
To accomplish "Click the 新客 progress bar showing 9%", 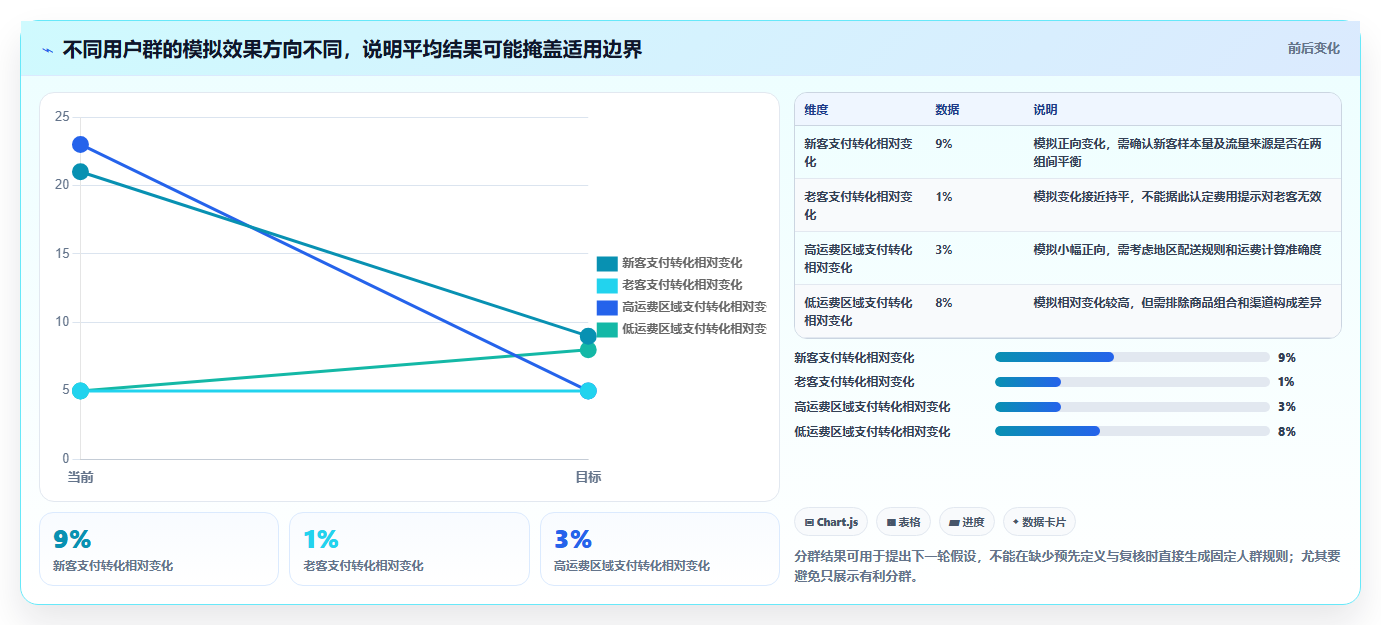I will [1132, 357].
